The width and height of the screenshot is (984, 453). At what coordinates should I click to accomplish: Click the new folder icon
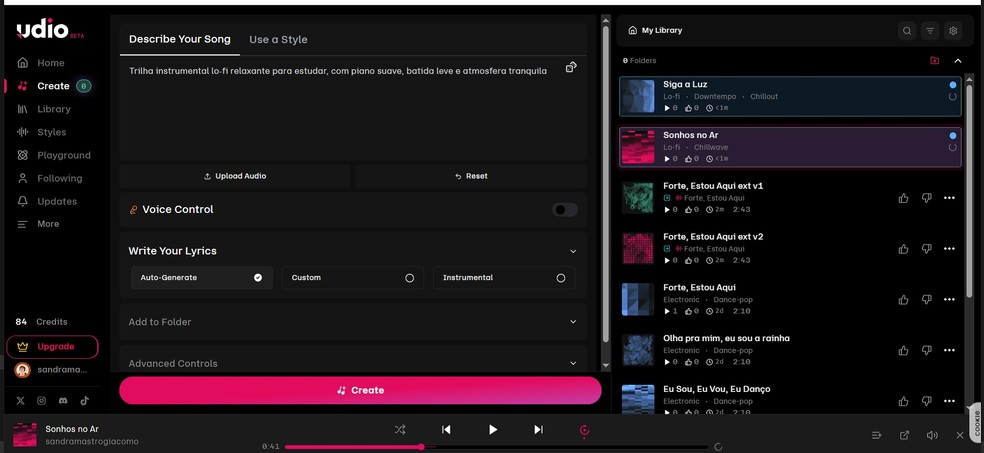click(935, 61)
